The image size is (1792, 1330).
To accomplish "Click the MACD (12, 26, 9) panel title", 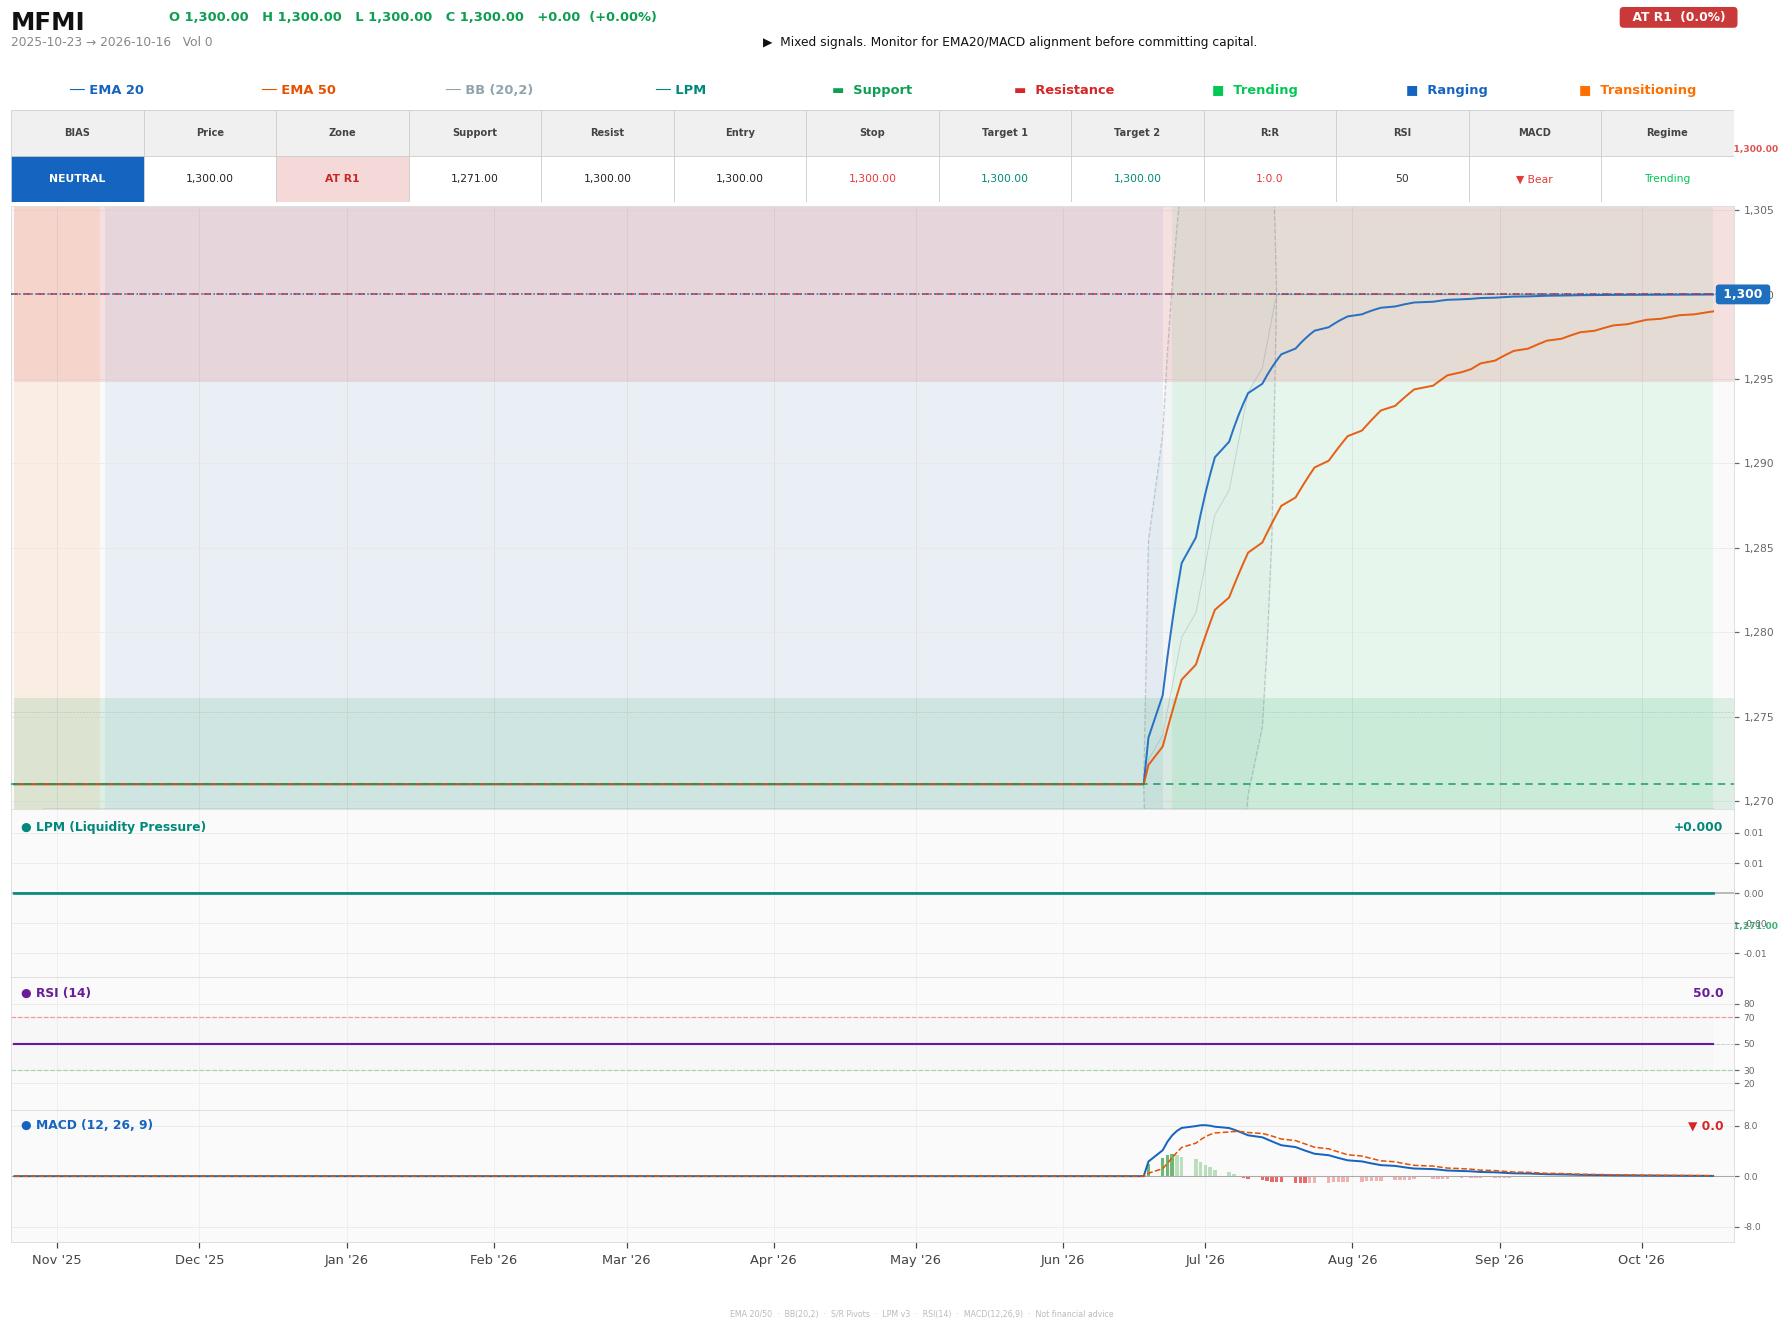I will tap(87, 1125).
